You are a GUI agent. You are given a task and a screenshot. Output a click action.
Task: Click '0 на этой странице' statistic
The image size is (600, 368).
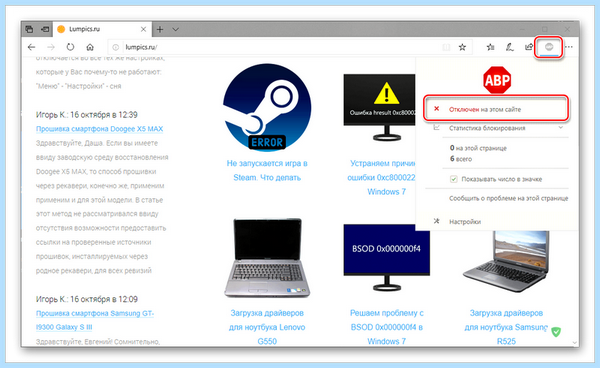click(x=478, y=148)
